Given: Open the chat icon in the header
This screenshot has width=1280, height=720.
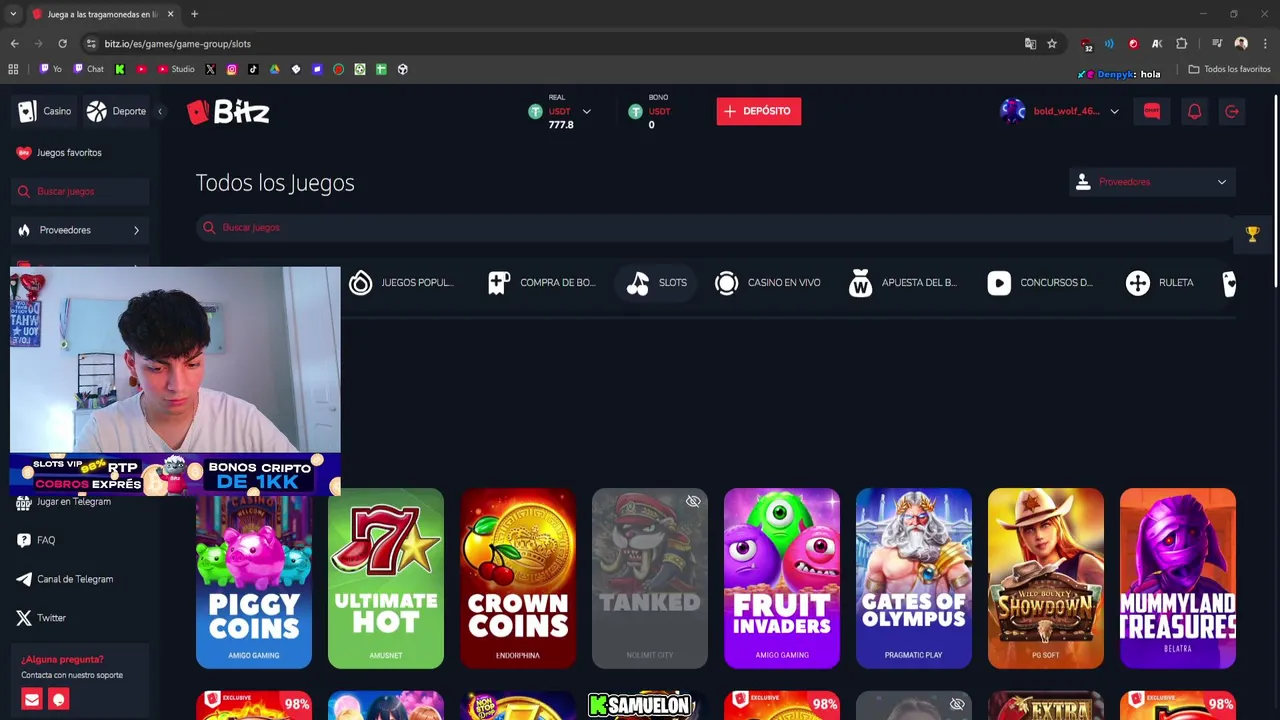Looking at the screenshot, I should [x=1152, y=111].
